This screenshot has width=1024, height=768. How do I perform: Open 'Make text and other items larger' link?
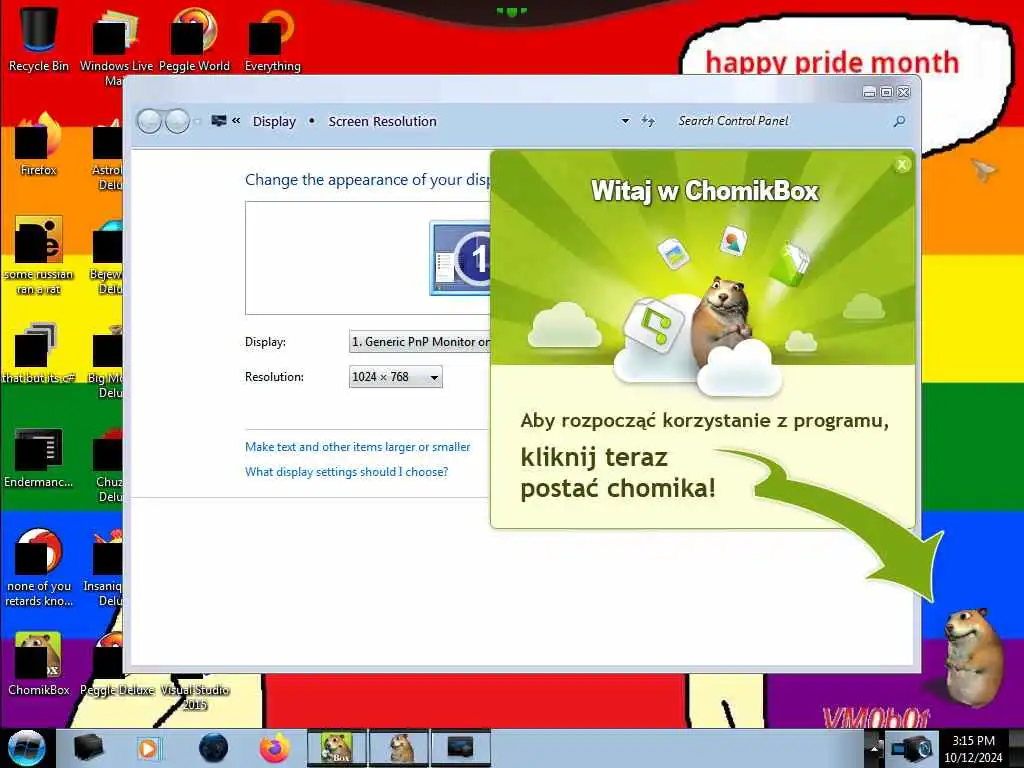pyautogui.click(x=357, y=447)
